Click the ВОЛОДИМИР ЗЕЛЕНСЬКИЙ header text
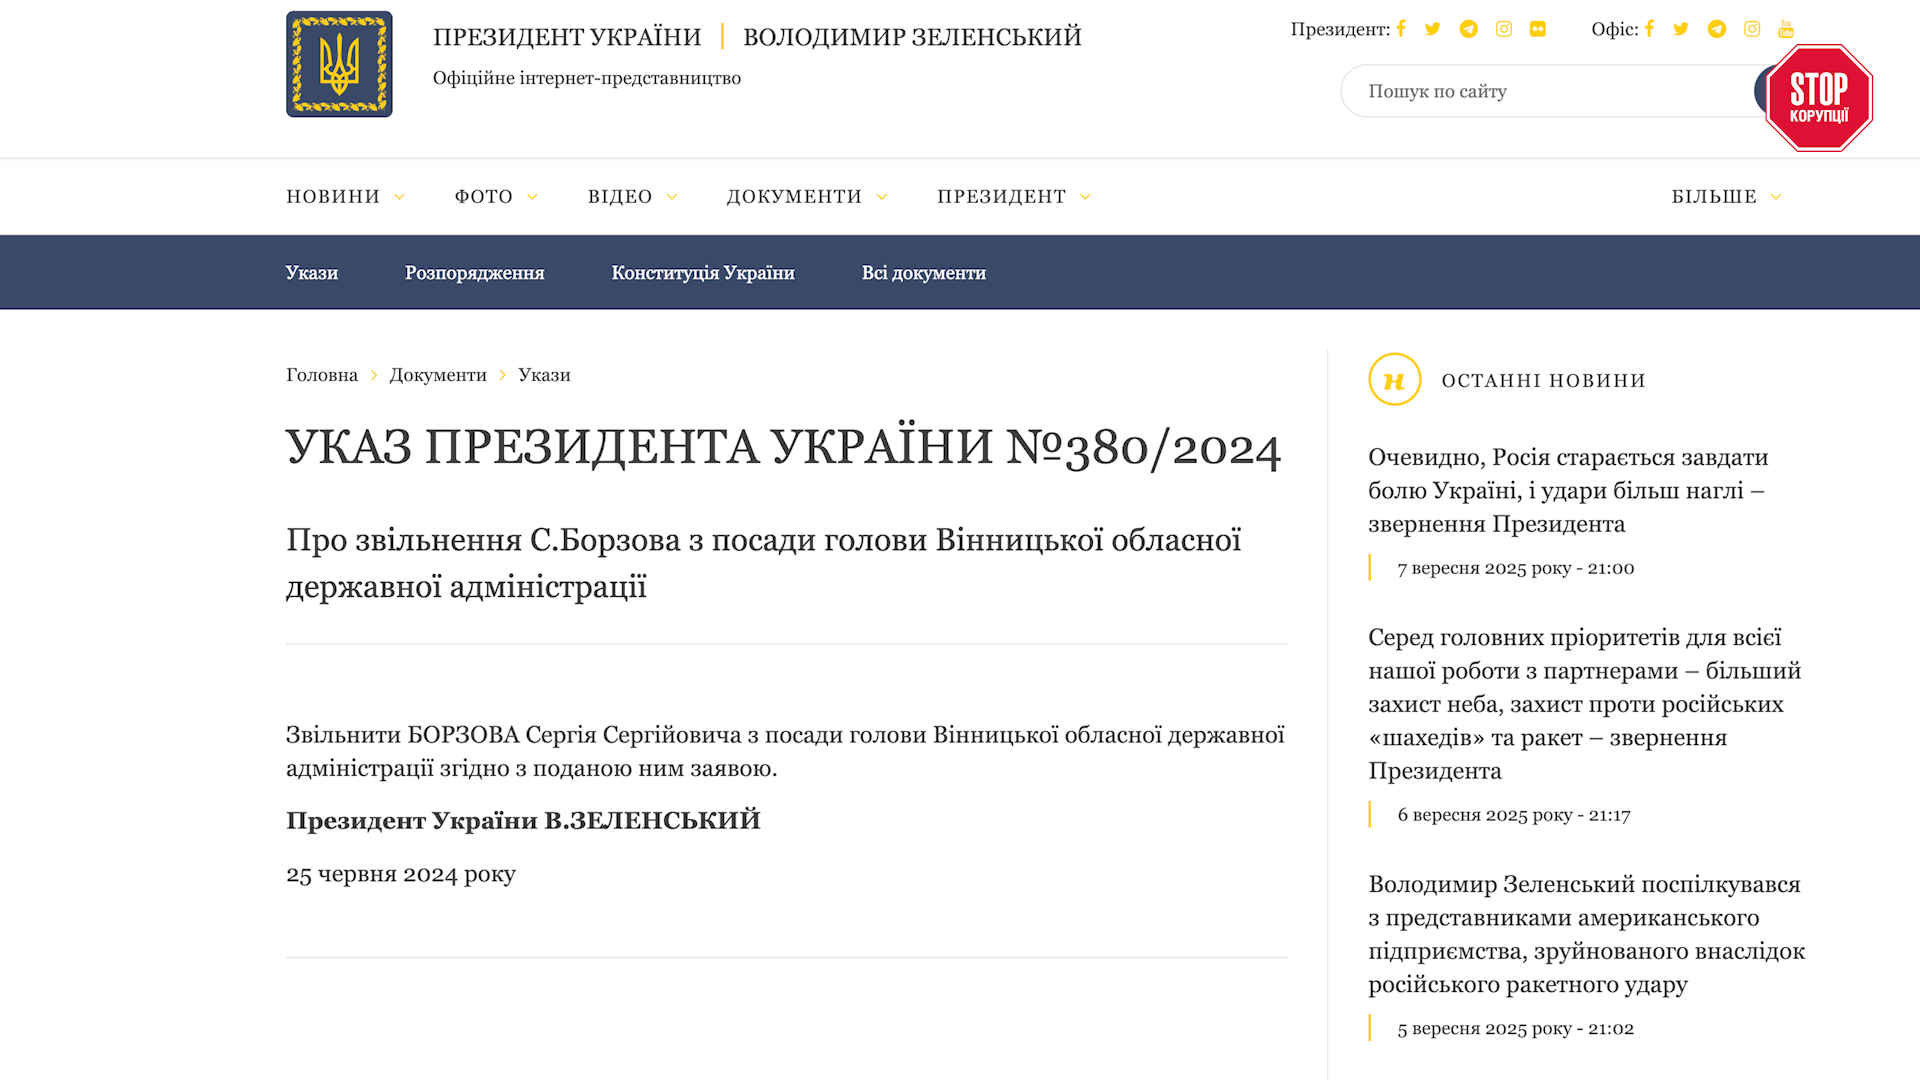 point(912,37)
